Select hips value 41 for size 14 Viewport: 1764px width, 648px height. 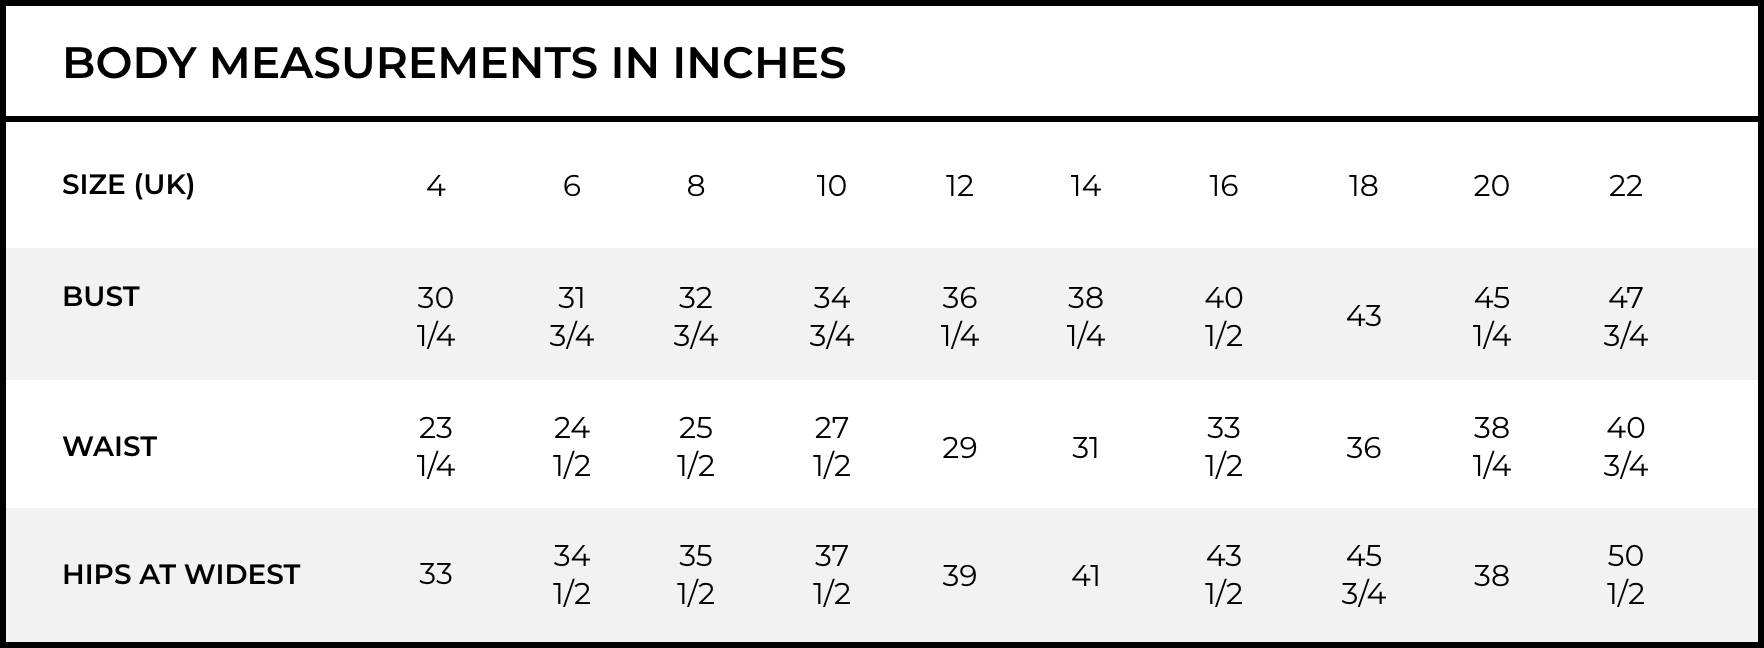coord(1086,575)
